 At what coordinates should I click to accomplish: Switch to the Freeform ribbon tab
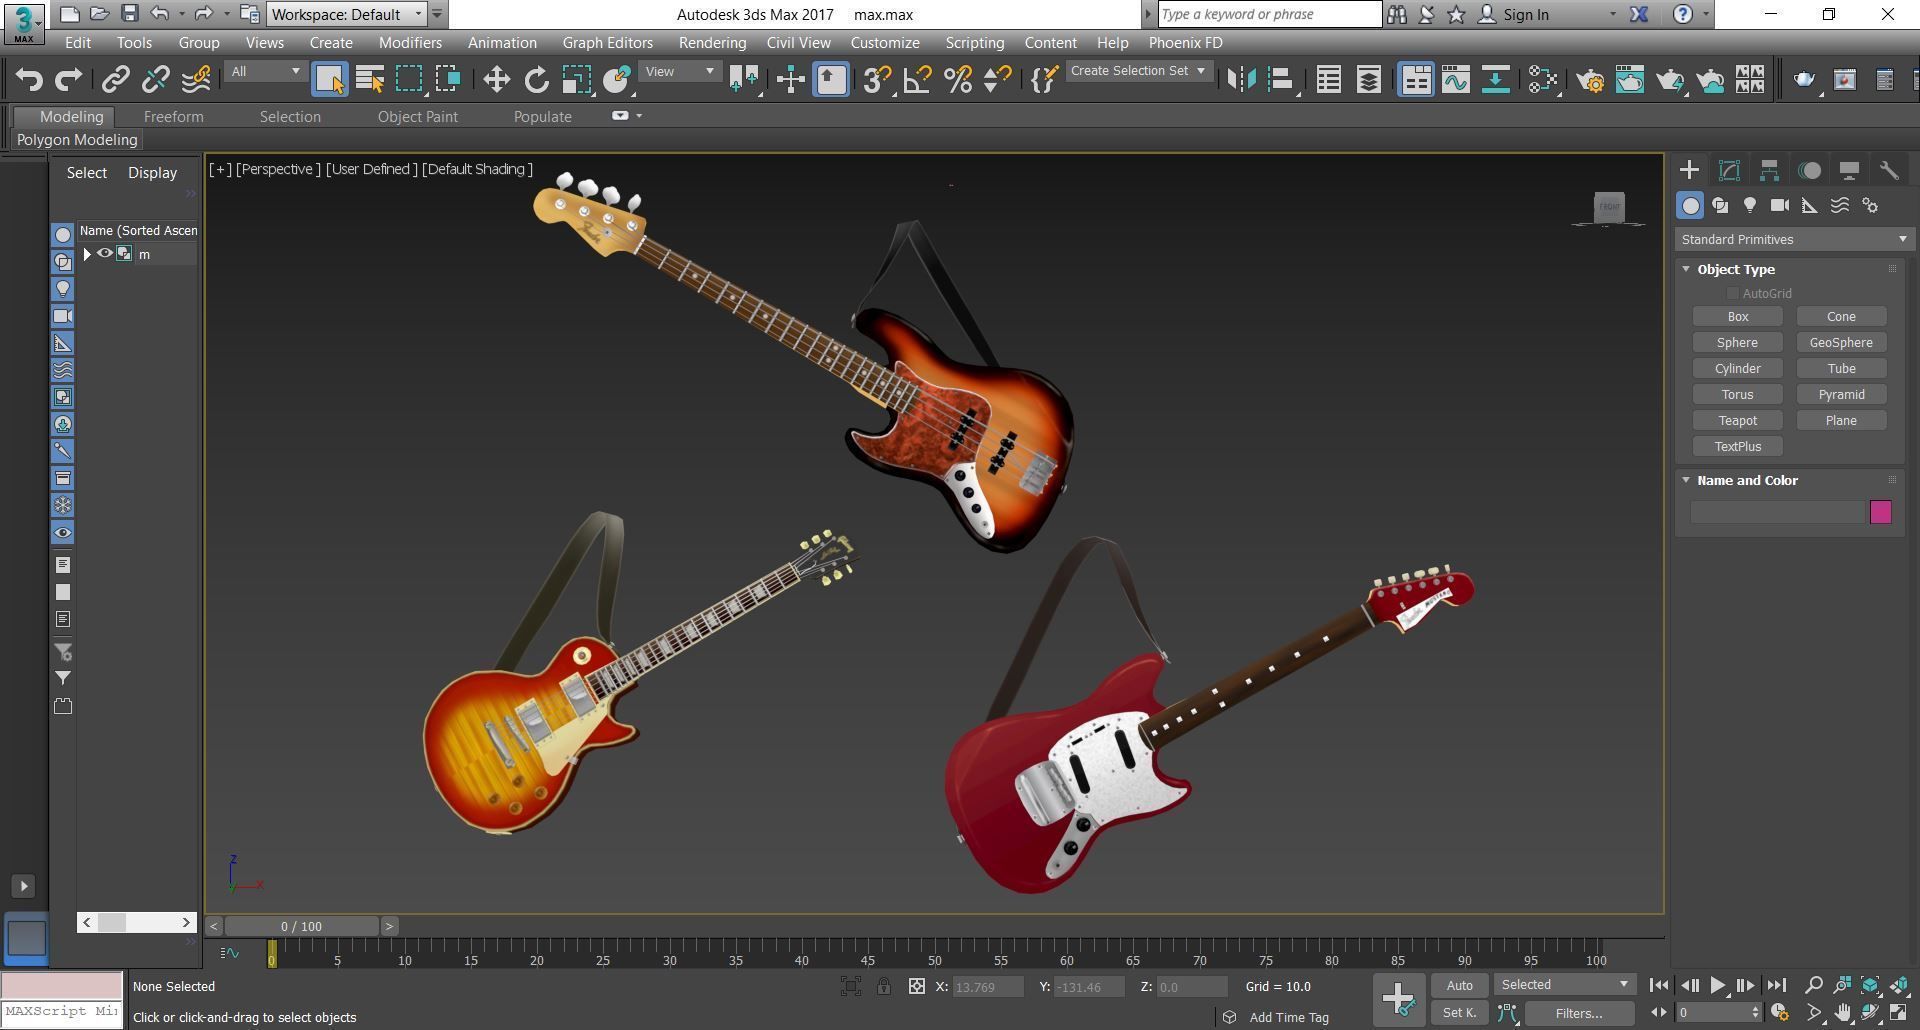click(x=173, y=117)
